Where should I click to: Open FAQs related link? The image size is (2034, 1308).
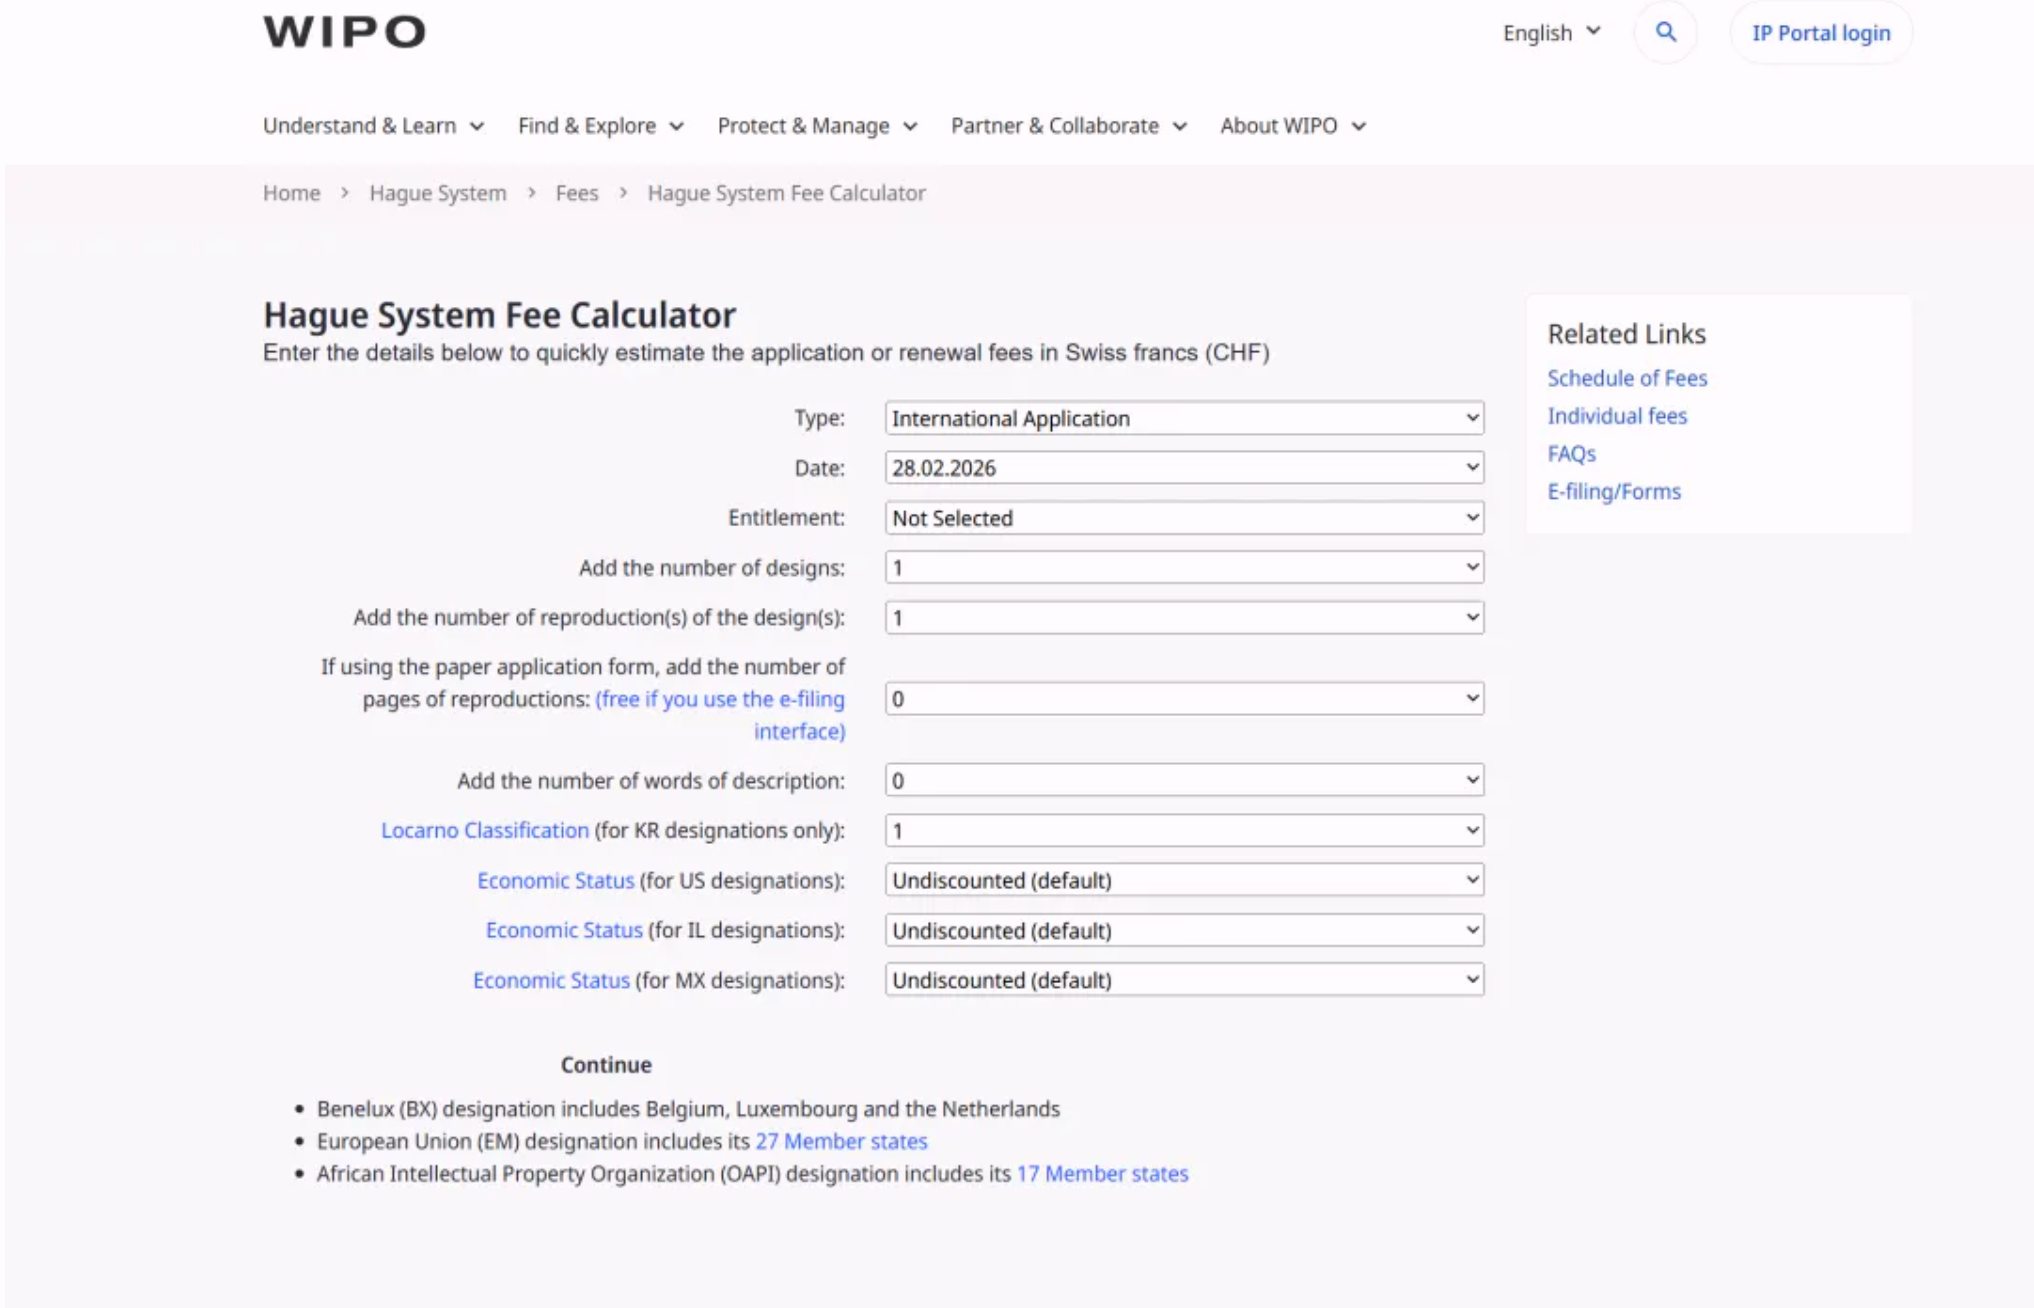(x=1571, y=454)
